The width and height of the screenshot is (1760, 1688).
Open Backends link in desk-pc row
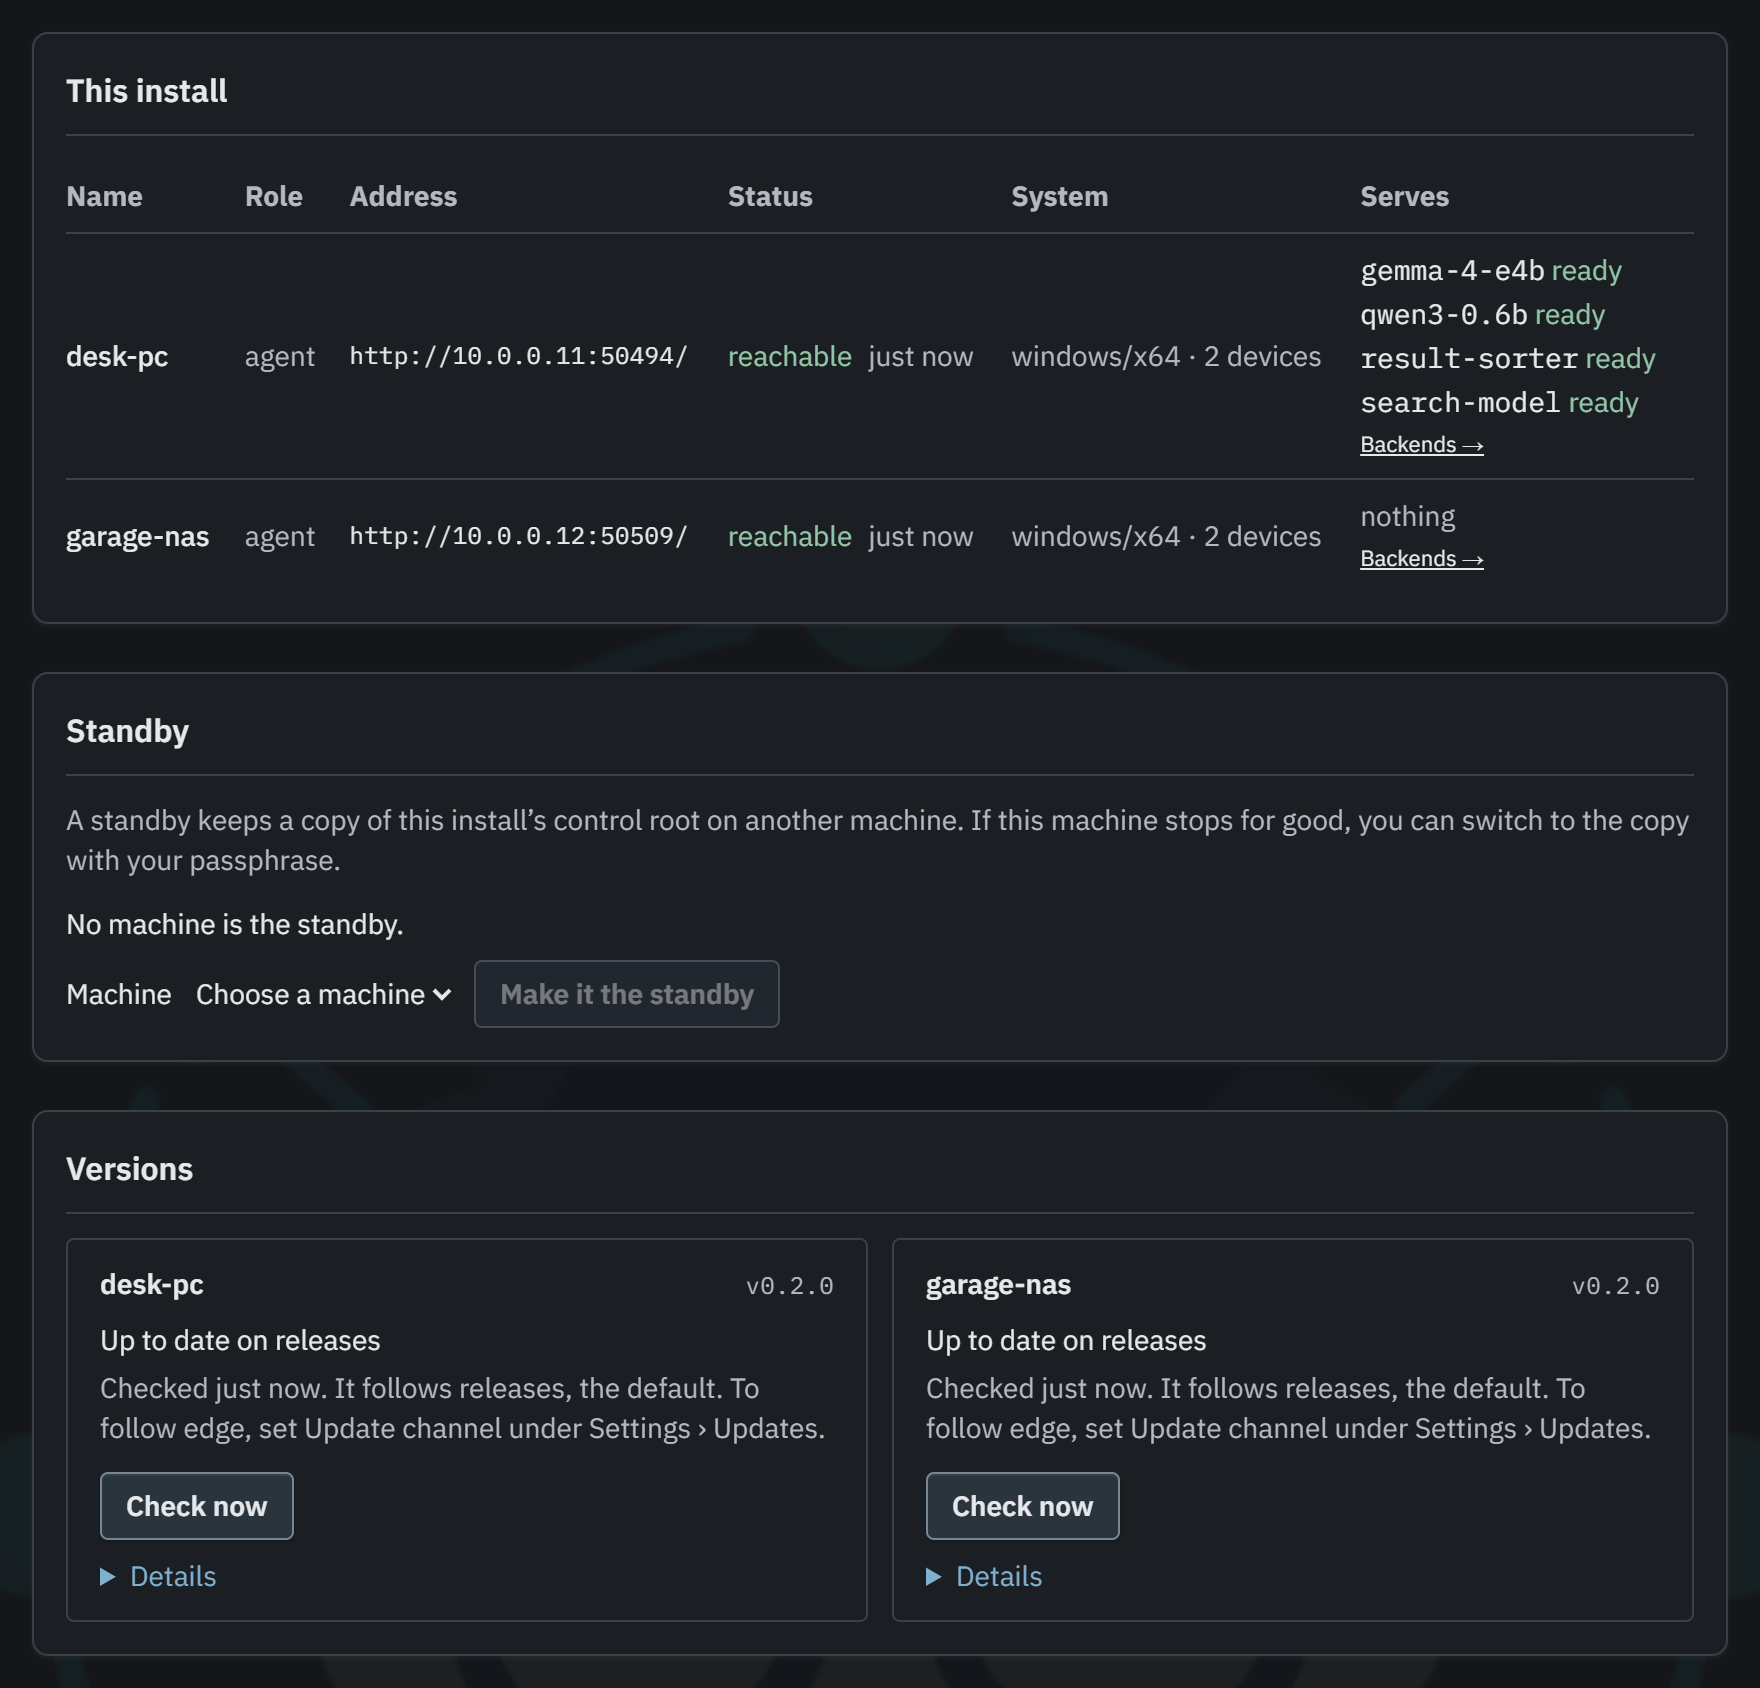(x=1422, y=445)
